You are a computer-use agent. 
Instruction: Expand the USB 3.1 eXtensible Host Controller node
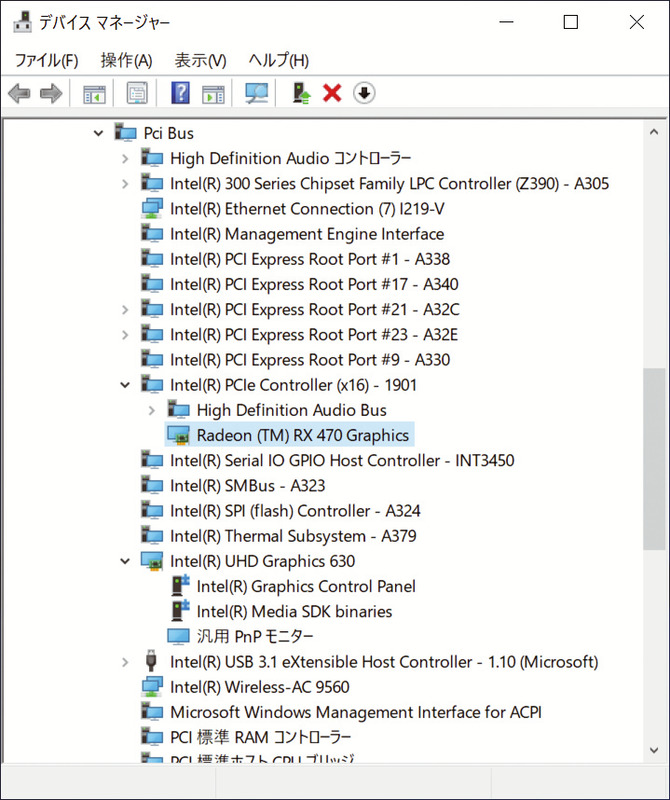pos(125,662)
